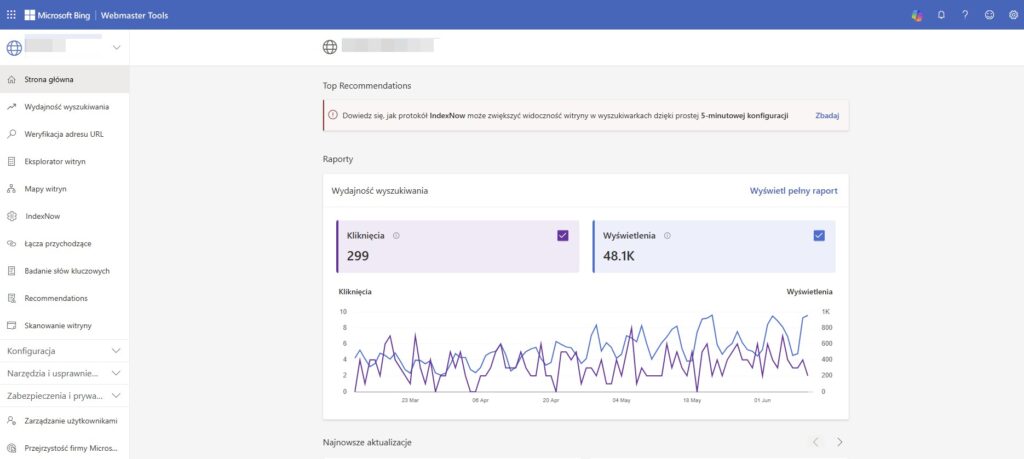Click the 01 Jun date on chart axis
Screen dimensions: 1024x459
tap(763, 400)
